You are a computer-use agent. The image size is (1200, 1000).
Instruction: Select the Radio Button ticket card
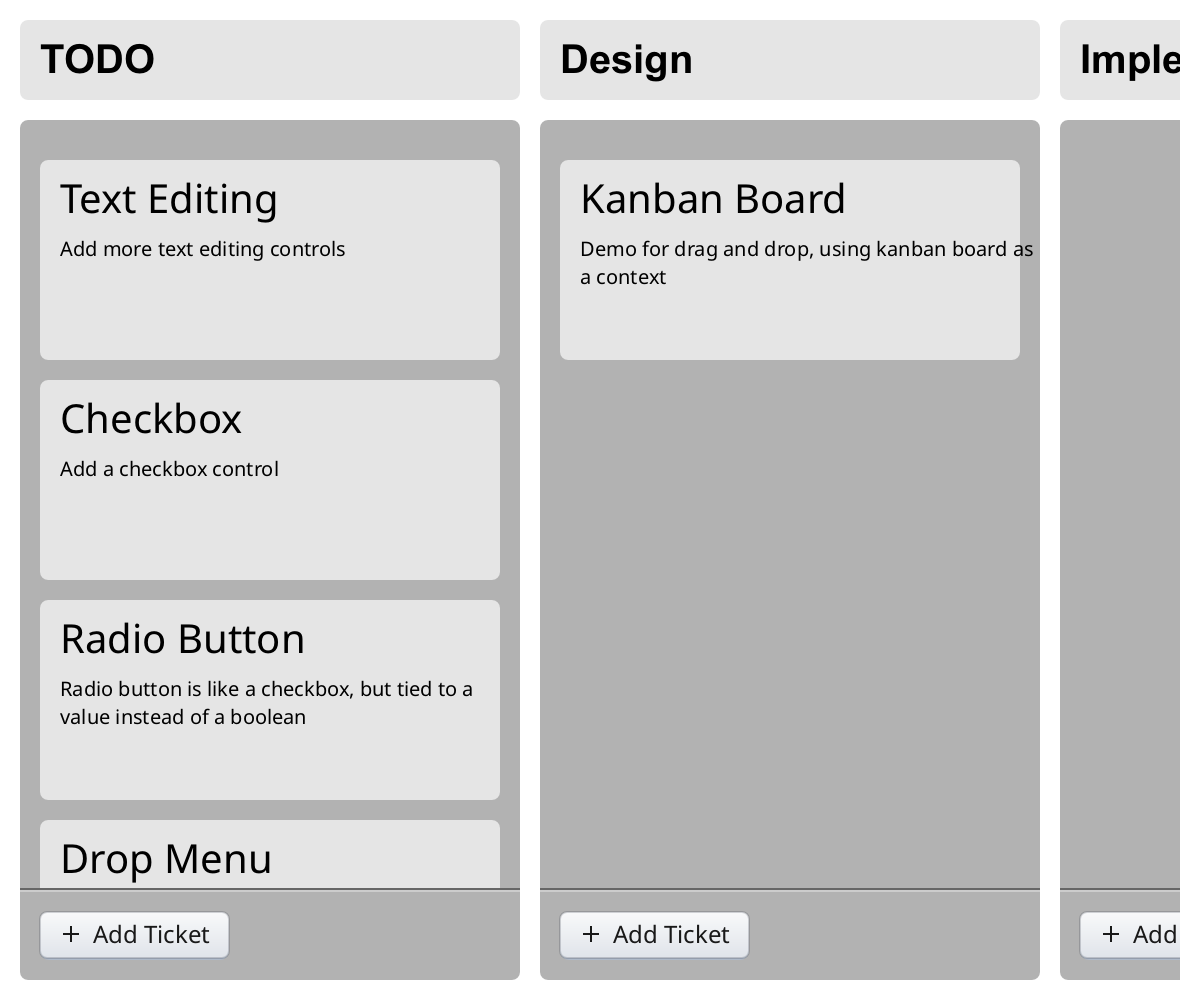[x=270, y=700]
